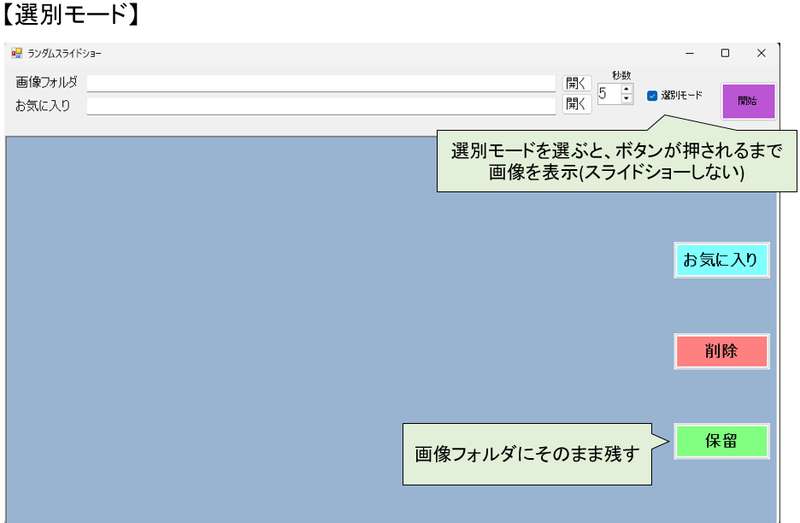Viewport: 800px width, 523px height.
Task: Increase 秒数 with the up arrow
Action: (627, 88)
